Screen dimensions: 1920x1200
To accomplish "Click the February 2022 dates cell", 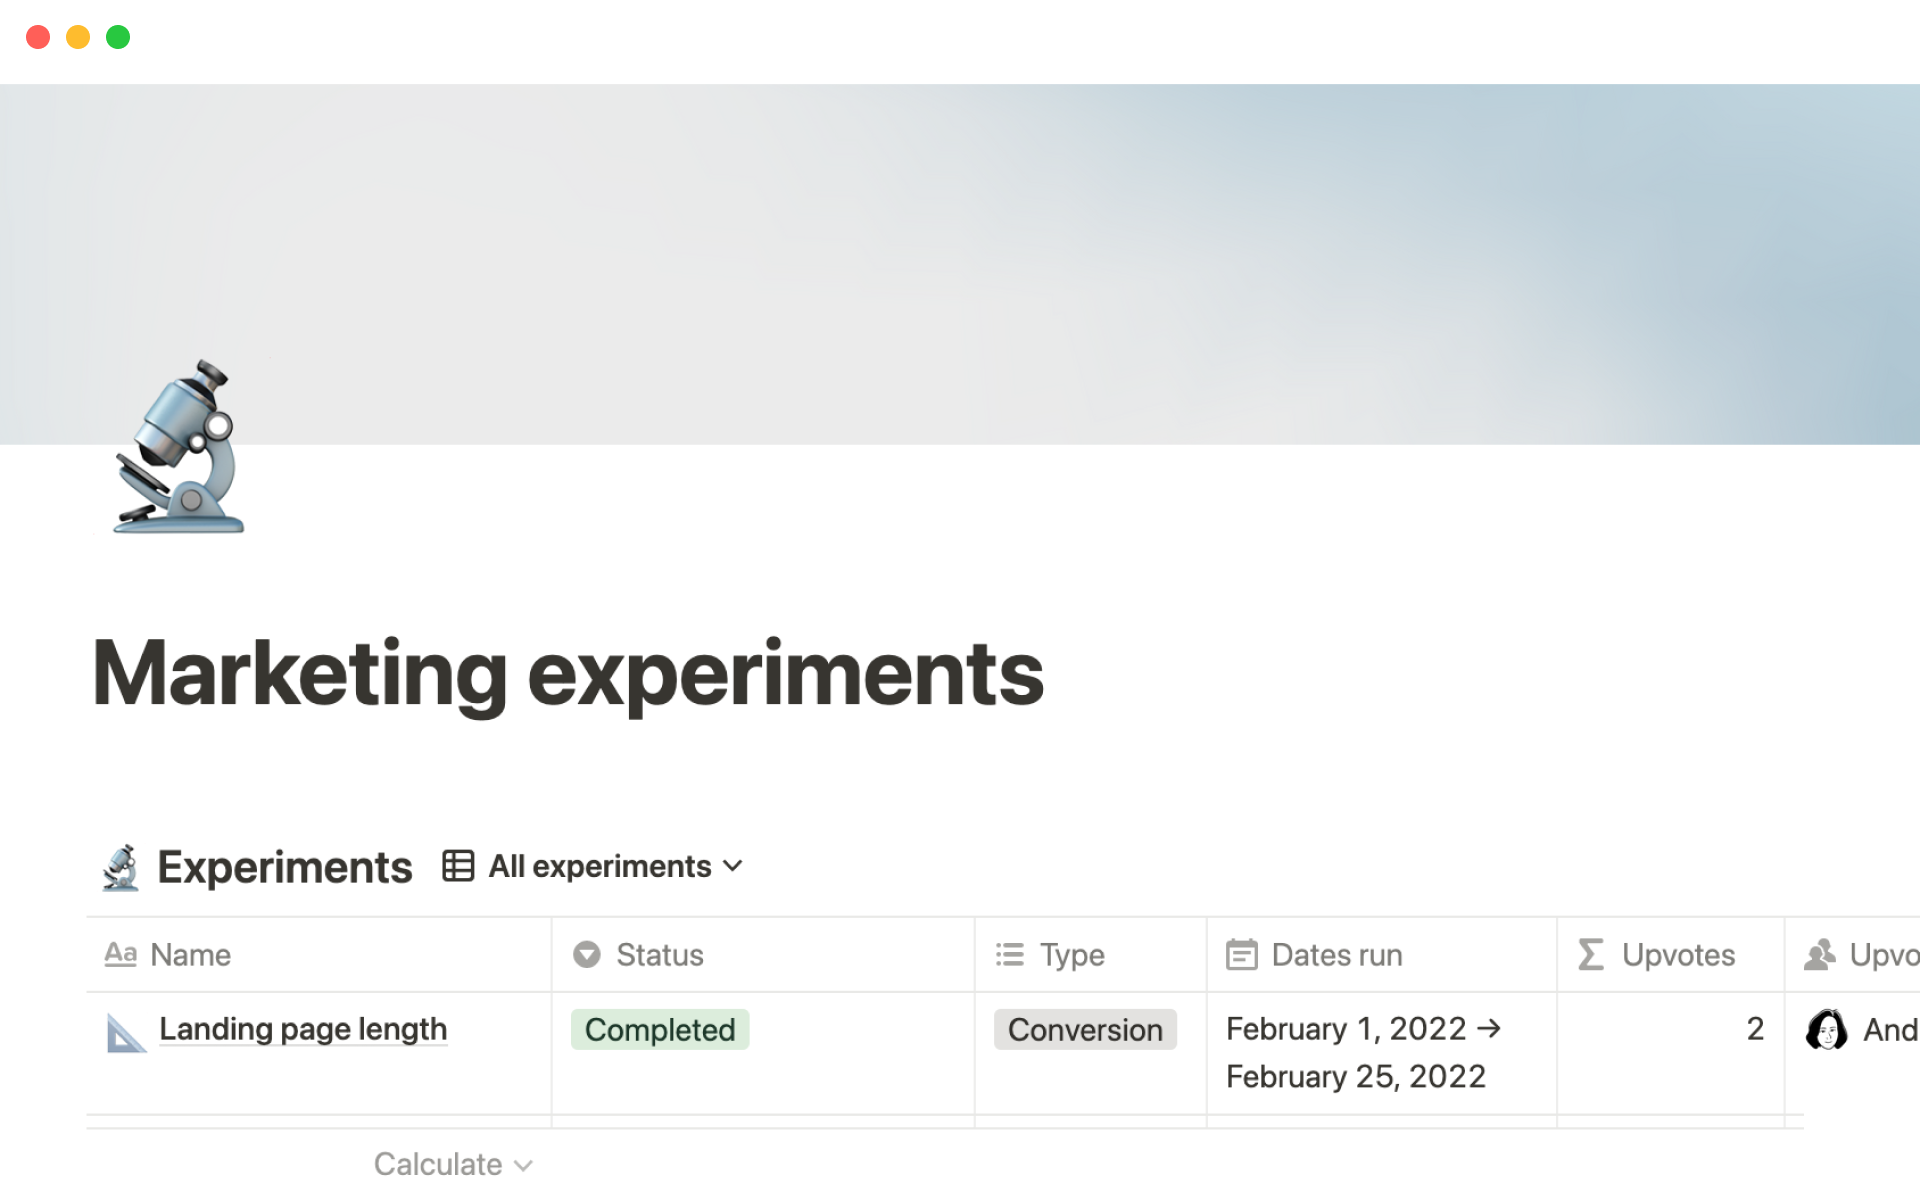I will [x=1360, y=1052].
